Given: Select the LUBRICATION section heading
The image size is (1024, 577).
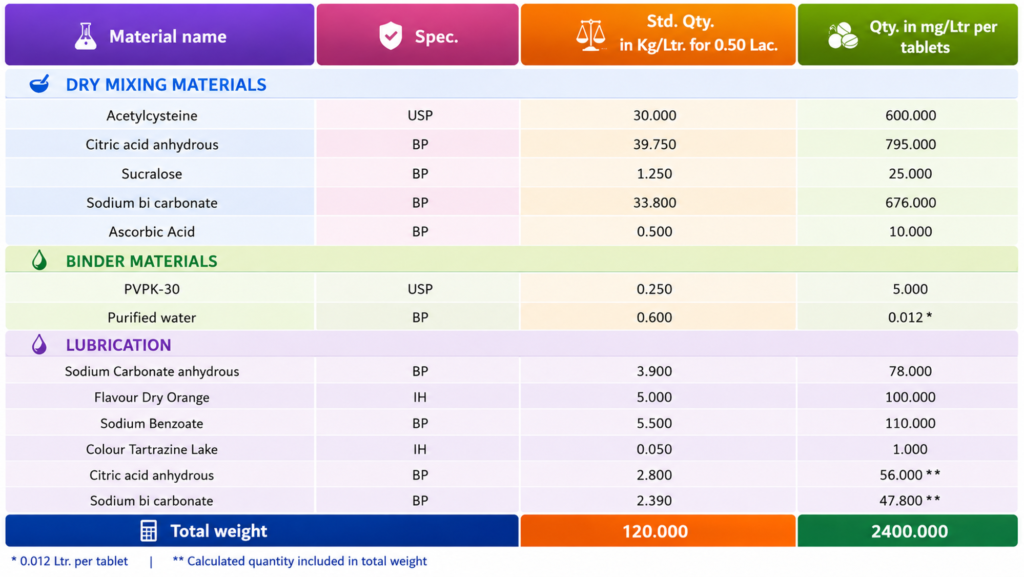Looking at the screenshot, I should coord(118,345).
